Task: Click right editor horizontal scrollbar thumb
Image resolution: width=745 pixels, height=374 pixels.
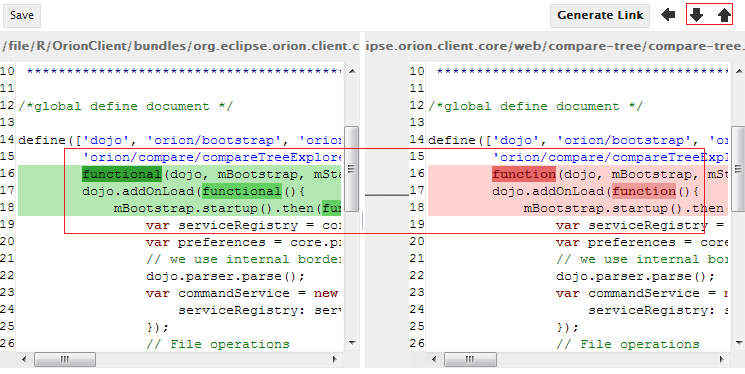Action: [x=470, y=360]
